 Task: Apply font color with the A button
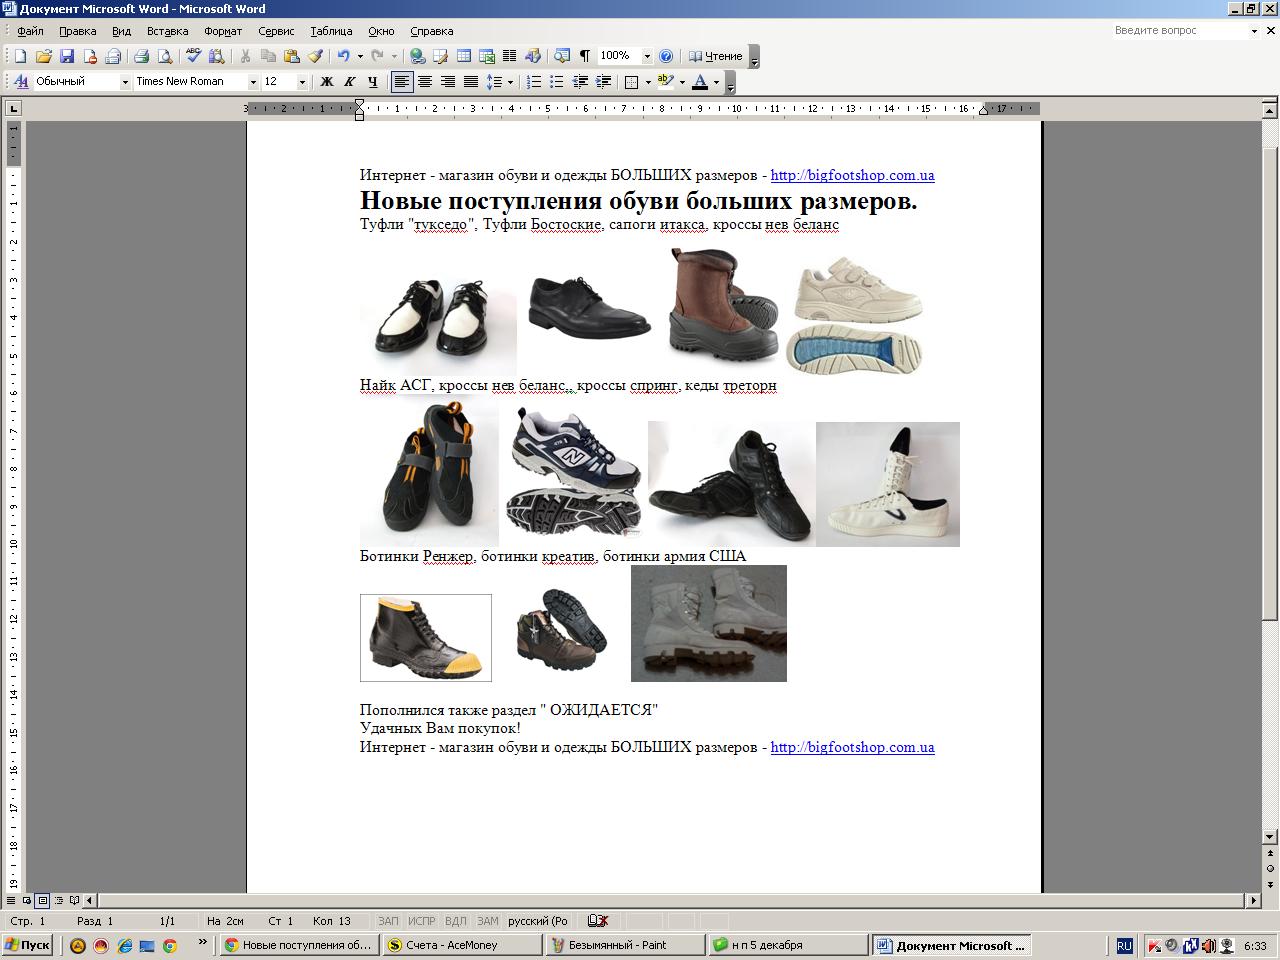[700, 82]
